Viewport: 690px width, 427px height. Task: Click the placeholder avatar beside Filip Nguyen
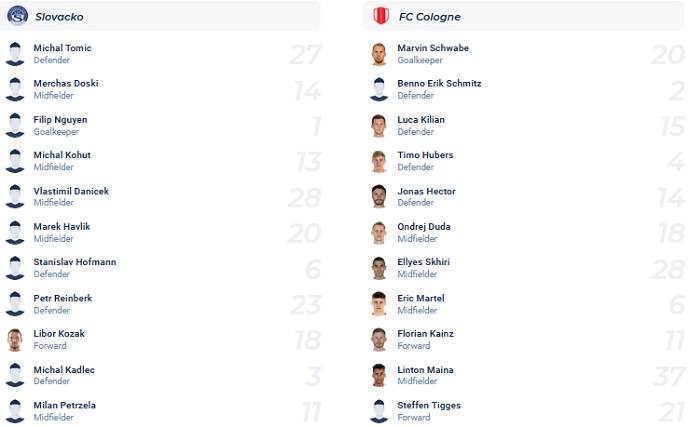(x=15, y=126)
